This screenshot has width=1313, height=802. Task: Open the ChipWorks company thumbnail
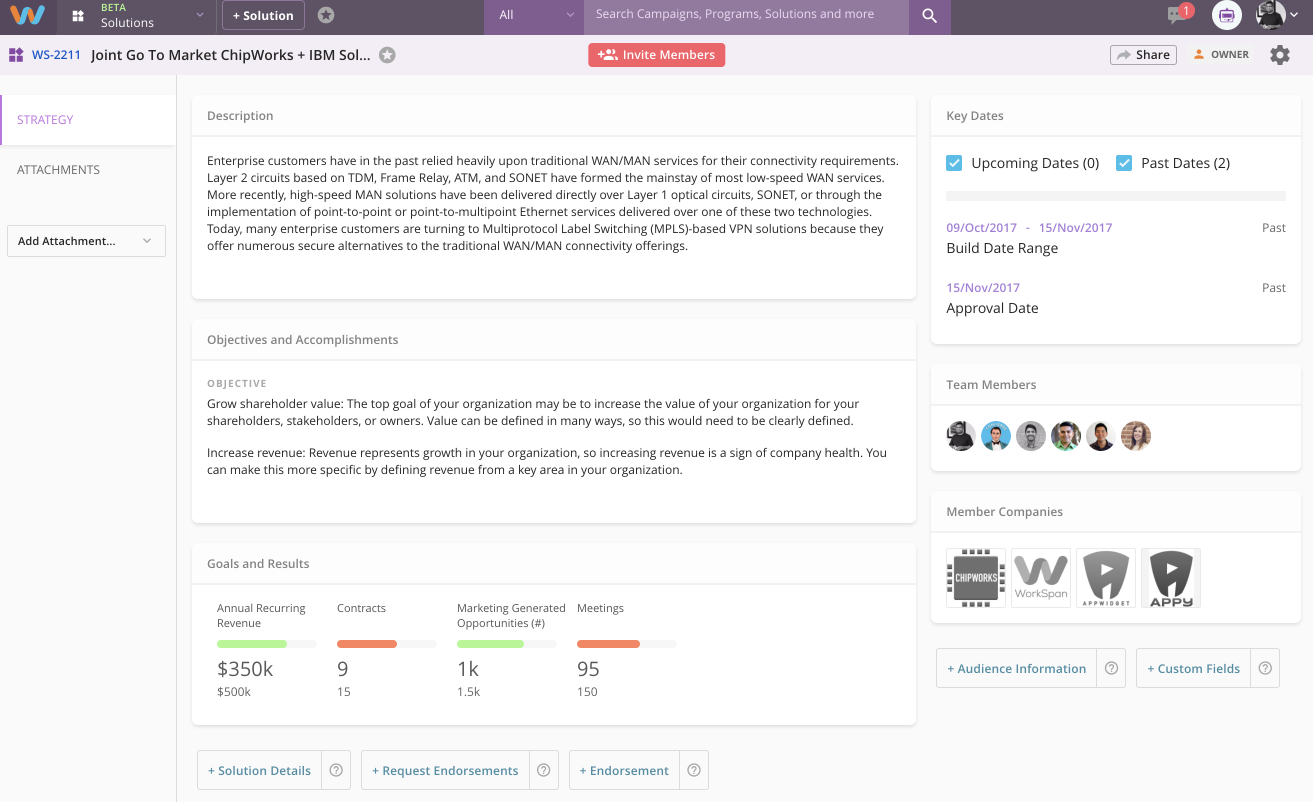[975, 577]
